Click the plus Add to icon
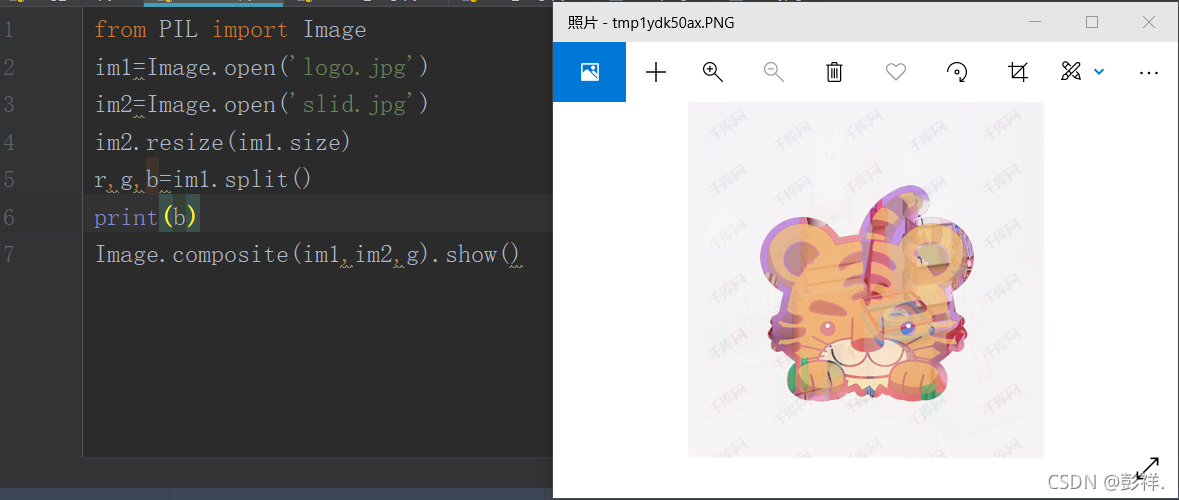Image resolution: width=1179 pixels, height=500 pixels. [x=656, y=72]
